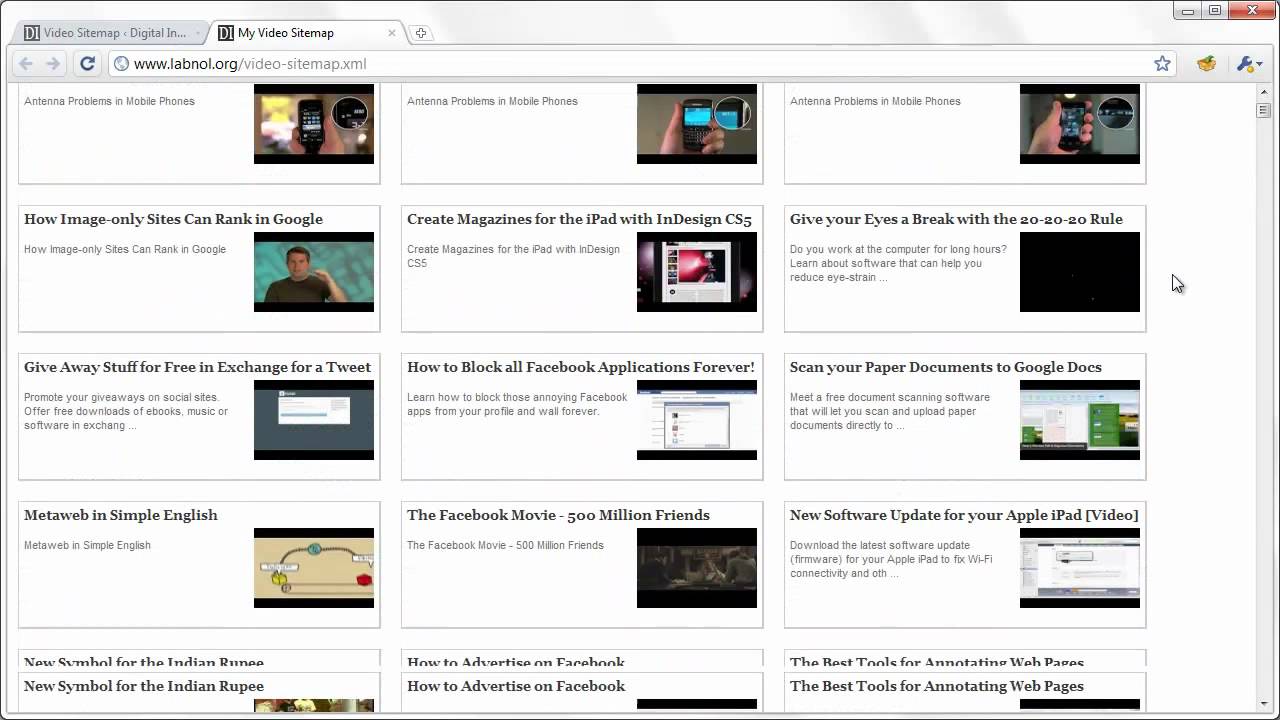
Task: Click thumbnail for Scan your Paper Documents
Action: coord(1080,420)
